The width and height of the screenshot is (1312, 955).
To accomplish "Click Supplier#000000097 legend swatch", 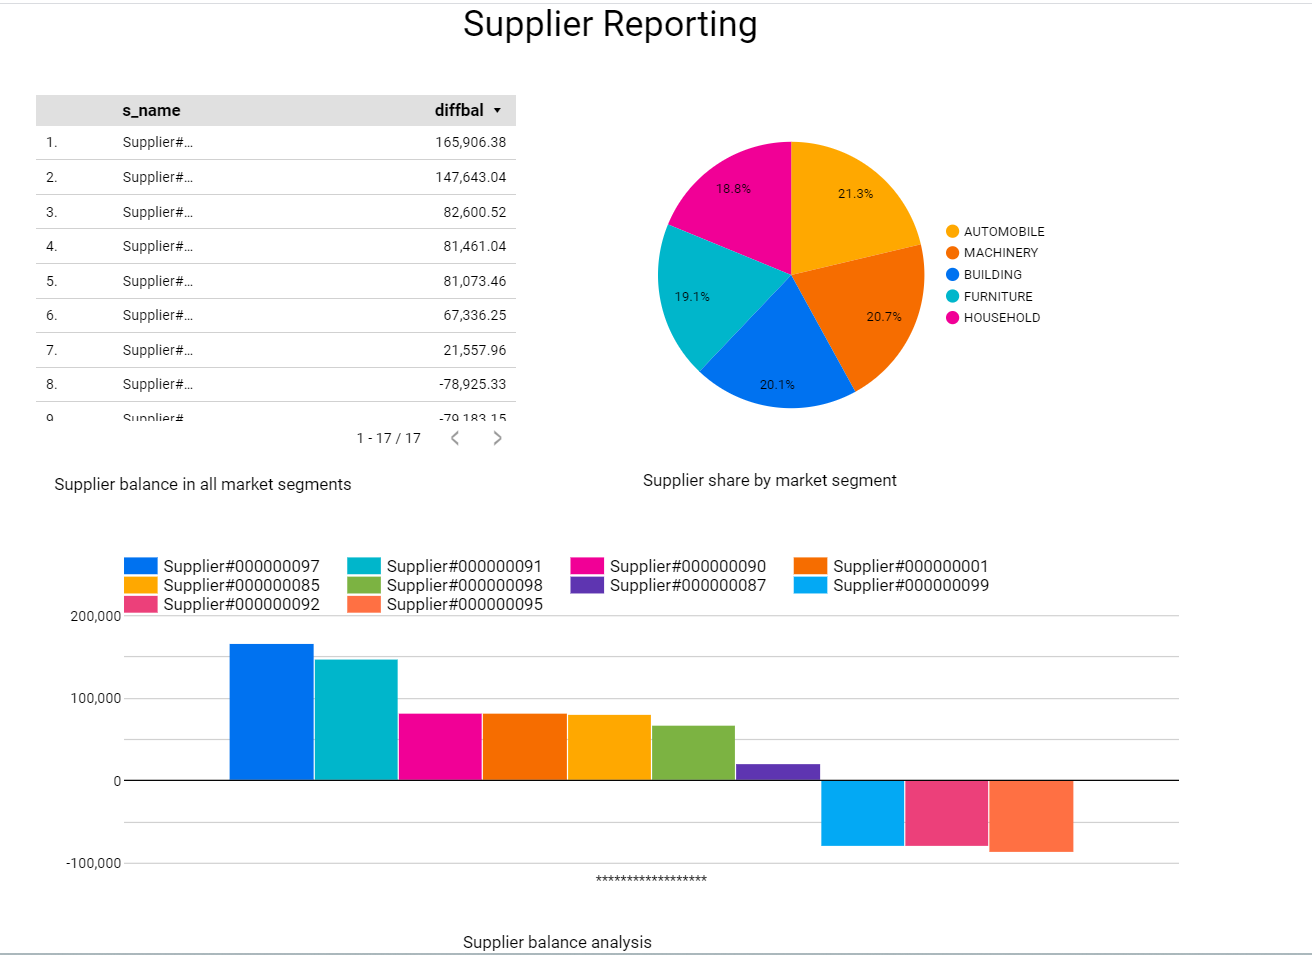I will click(141, 566).
